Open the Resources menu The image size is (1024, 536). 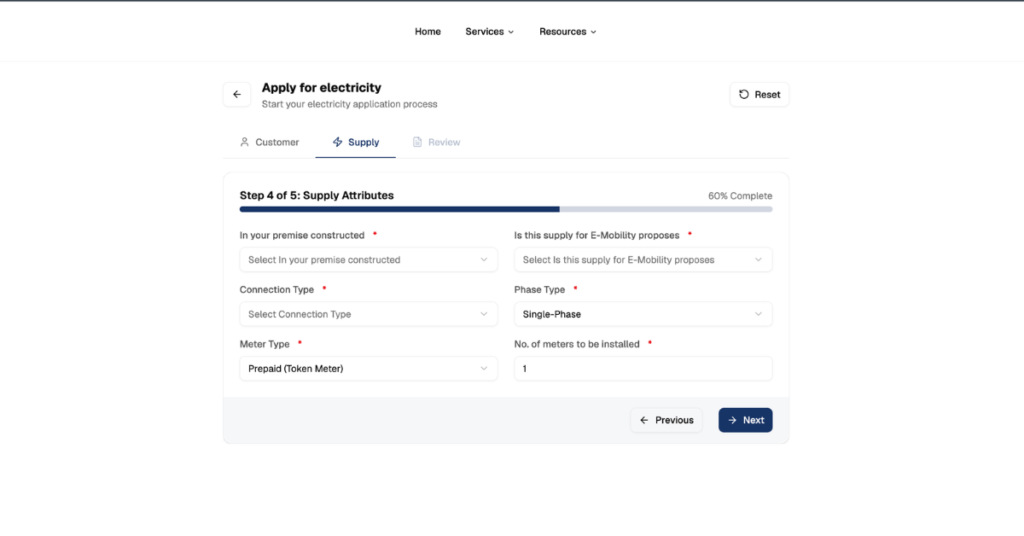[x=568, y=31]
